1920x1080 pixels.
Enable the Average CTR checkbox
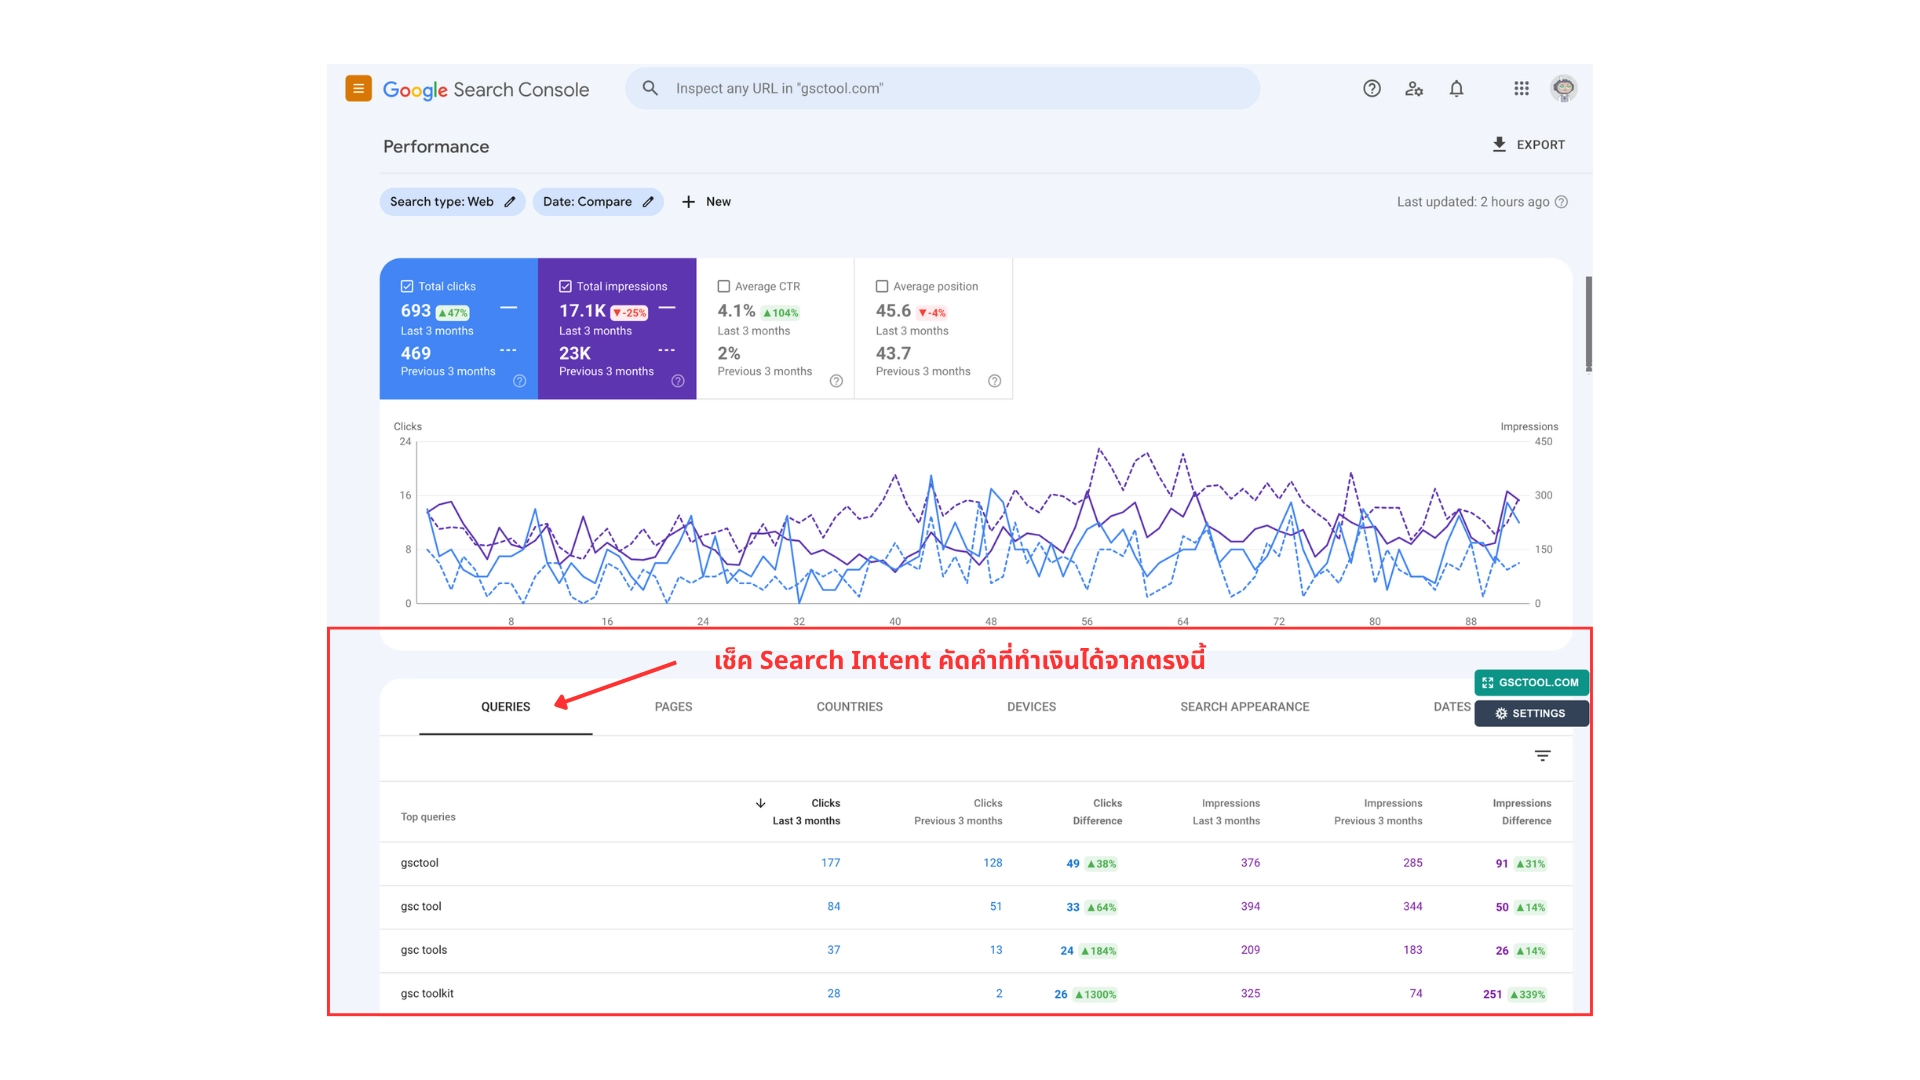coord(724,286)
